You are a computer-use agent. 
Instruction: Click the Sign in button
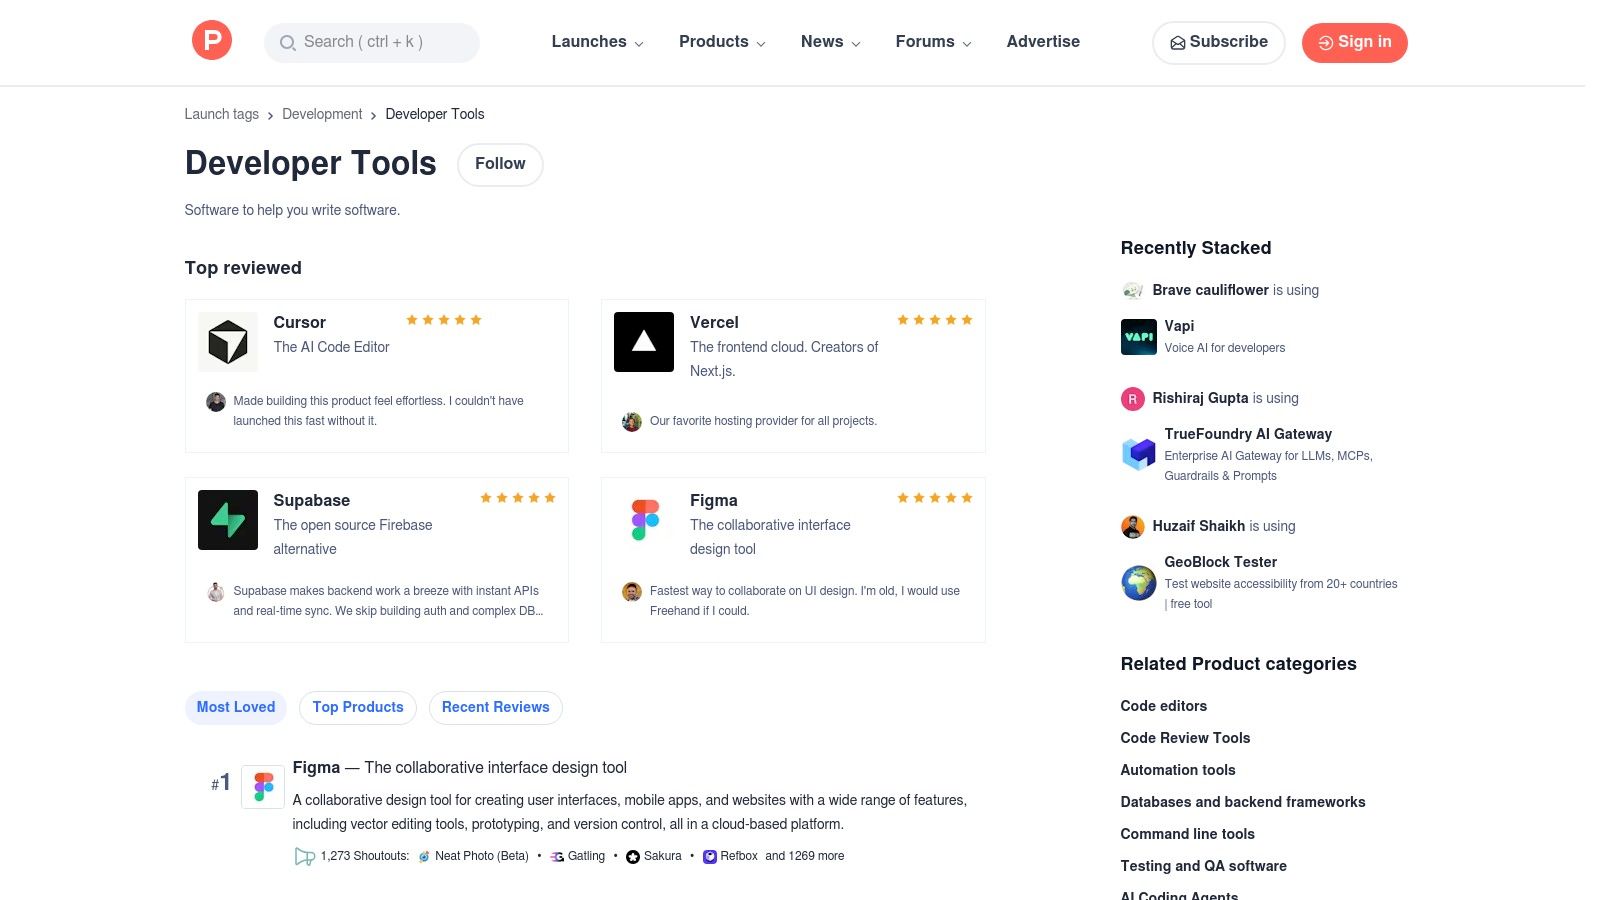click(1354, 42)
